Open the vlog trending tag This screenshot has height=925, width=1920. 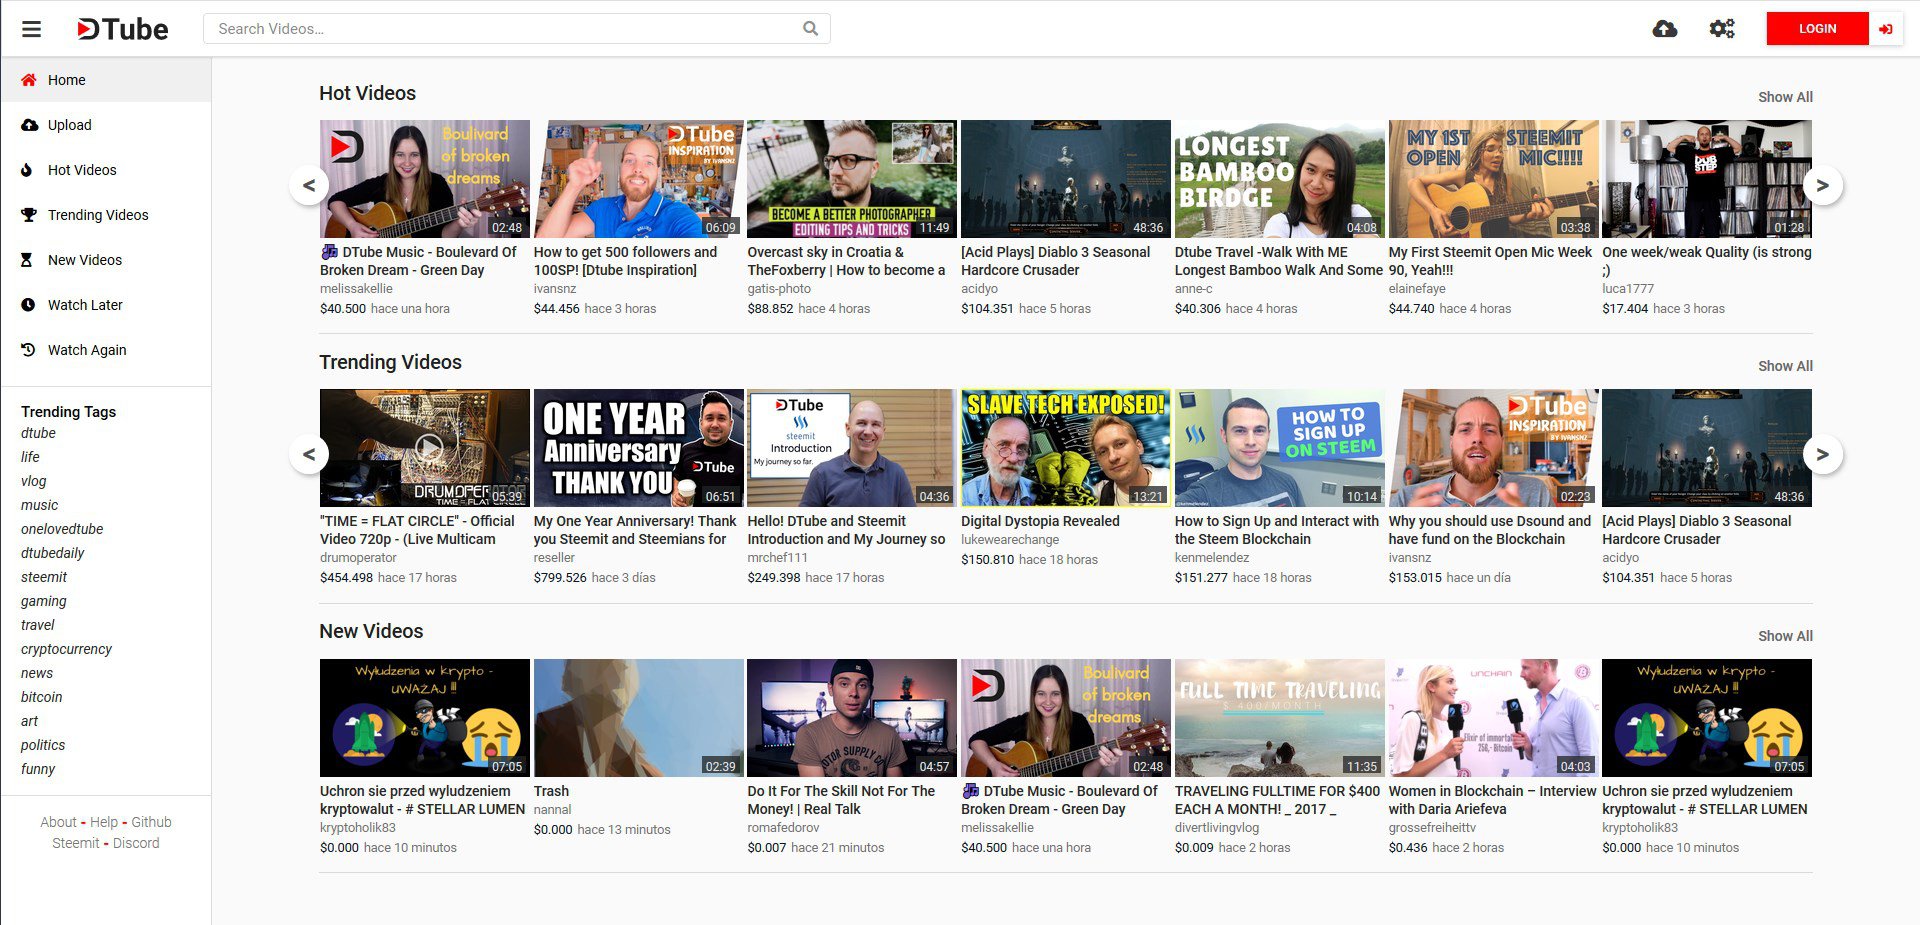pyautogui.click(x=34, y=481)
